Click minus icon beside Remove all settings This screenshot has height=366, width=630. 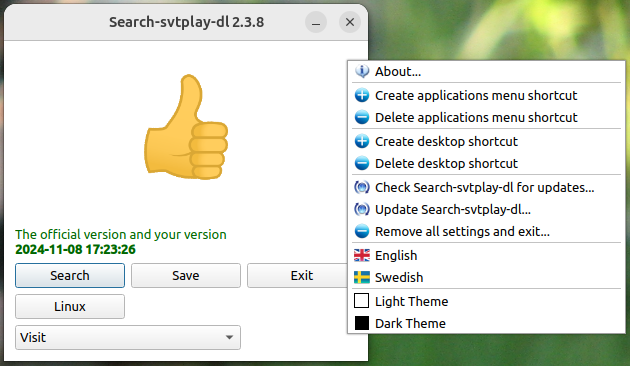pyautogui.click(x=362, y=231)
